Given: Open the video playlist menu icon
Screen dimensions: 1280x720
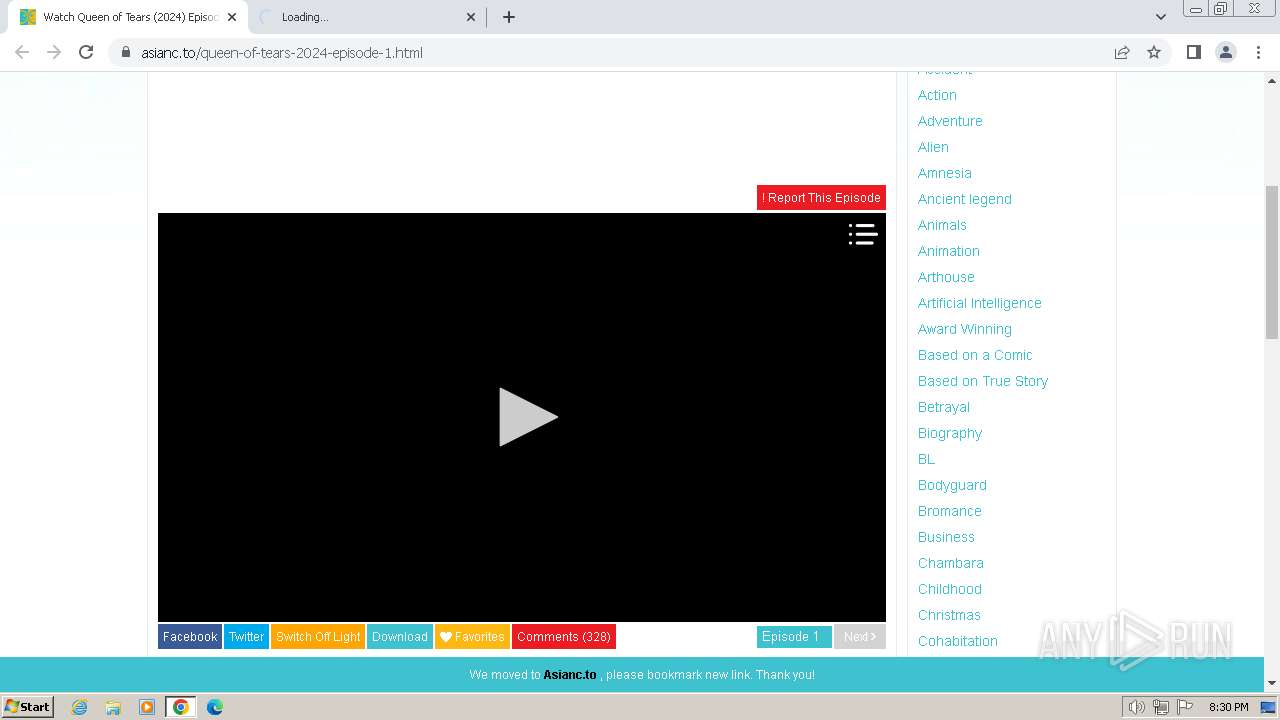Looking at the screenshot, I should pos(863,234).
